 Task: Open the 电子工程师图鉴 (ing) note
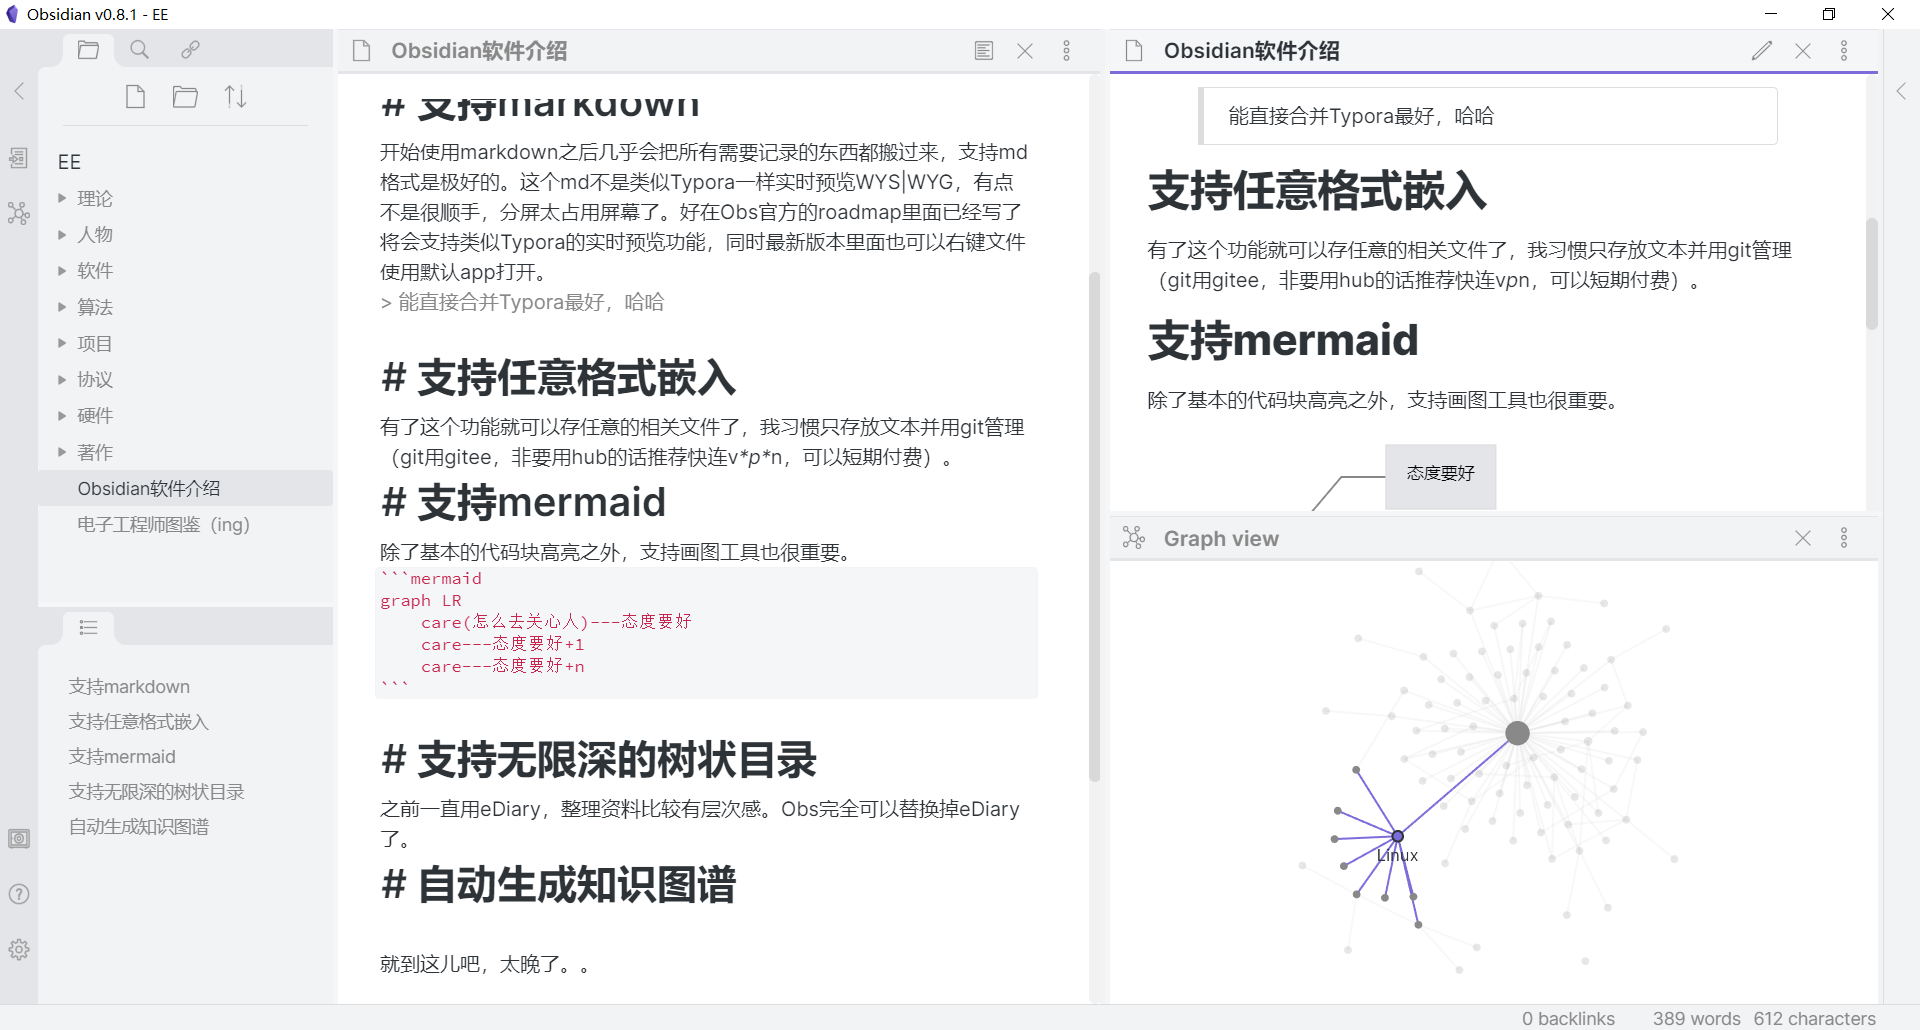click(x=185, y=524)
